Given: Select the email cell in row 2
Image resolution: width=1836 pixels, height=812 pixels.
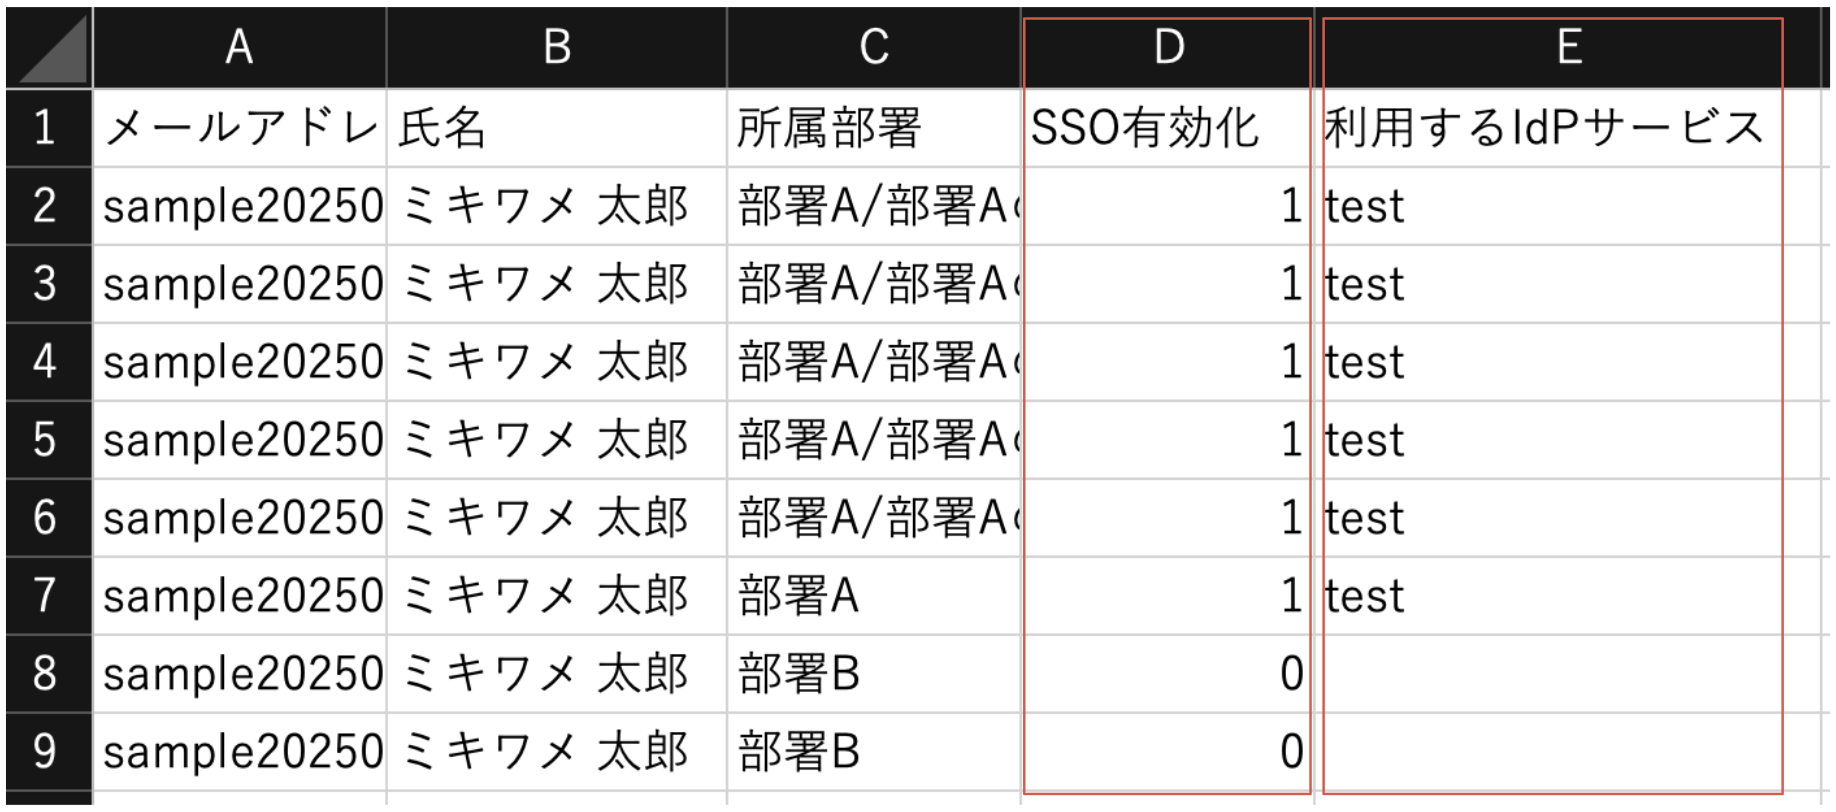Looking at the screenshot, I should point(240,206).
